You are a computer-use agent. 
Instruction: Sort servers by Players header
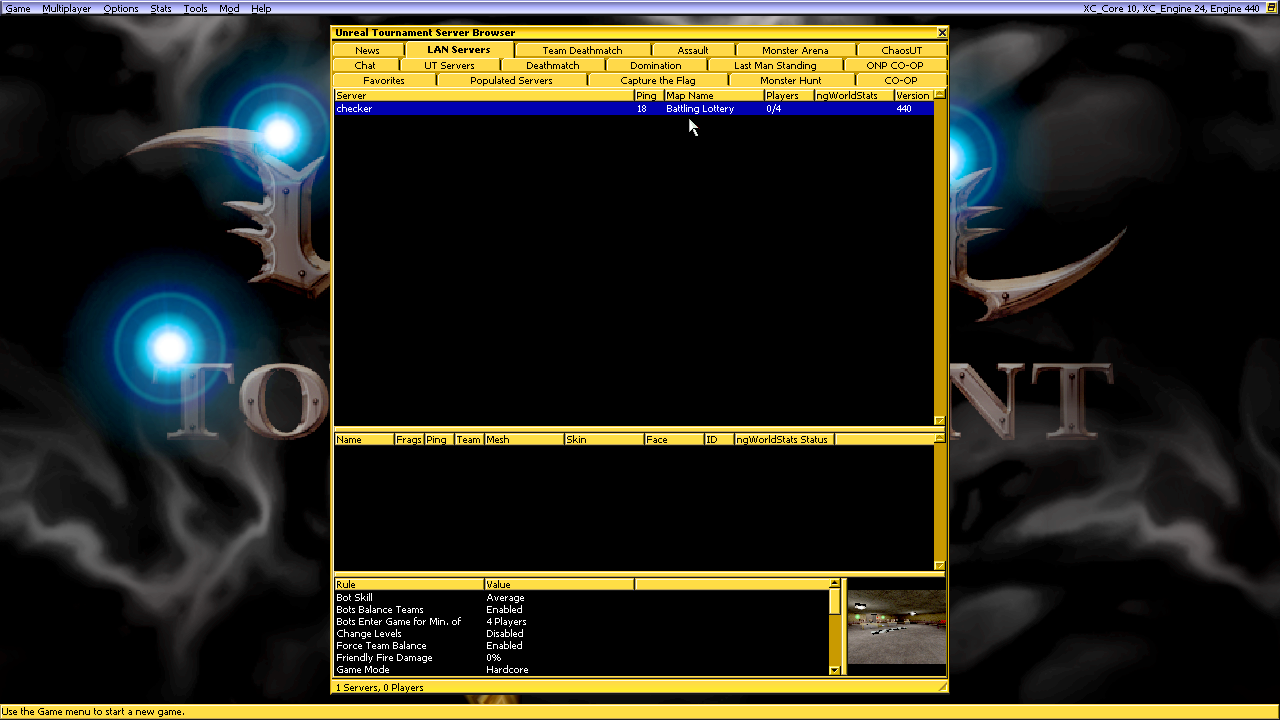789,95
